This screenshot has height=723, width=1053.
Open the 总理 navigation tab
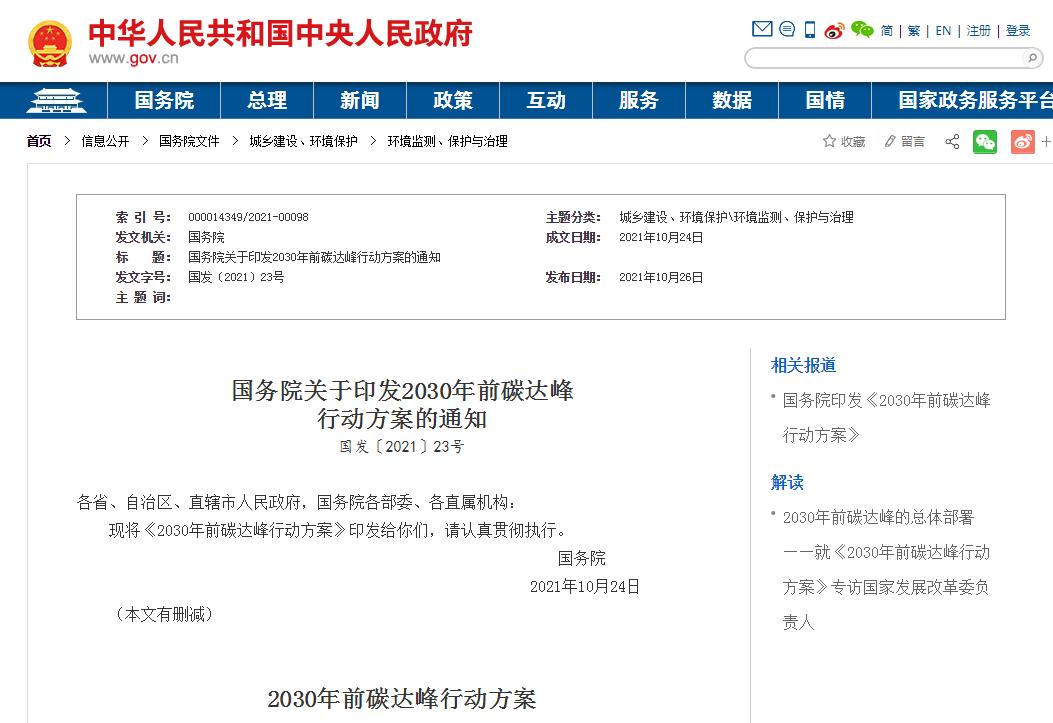[x=267, y=101]
